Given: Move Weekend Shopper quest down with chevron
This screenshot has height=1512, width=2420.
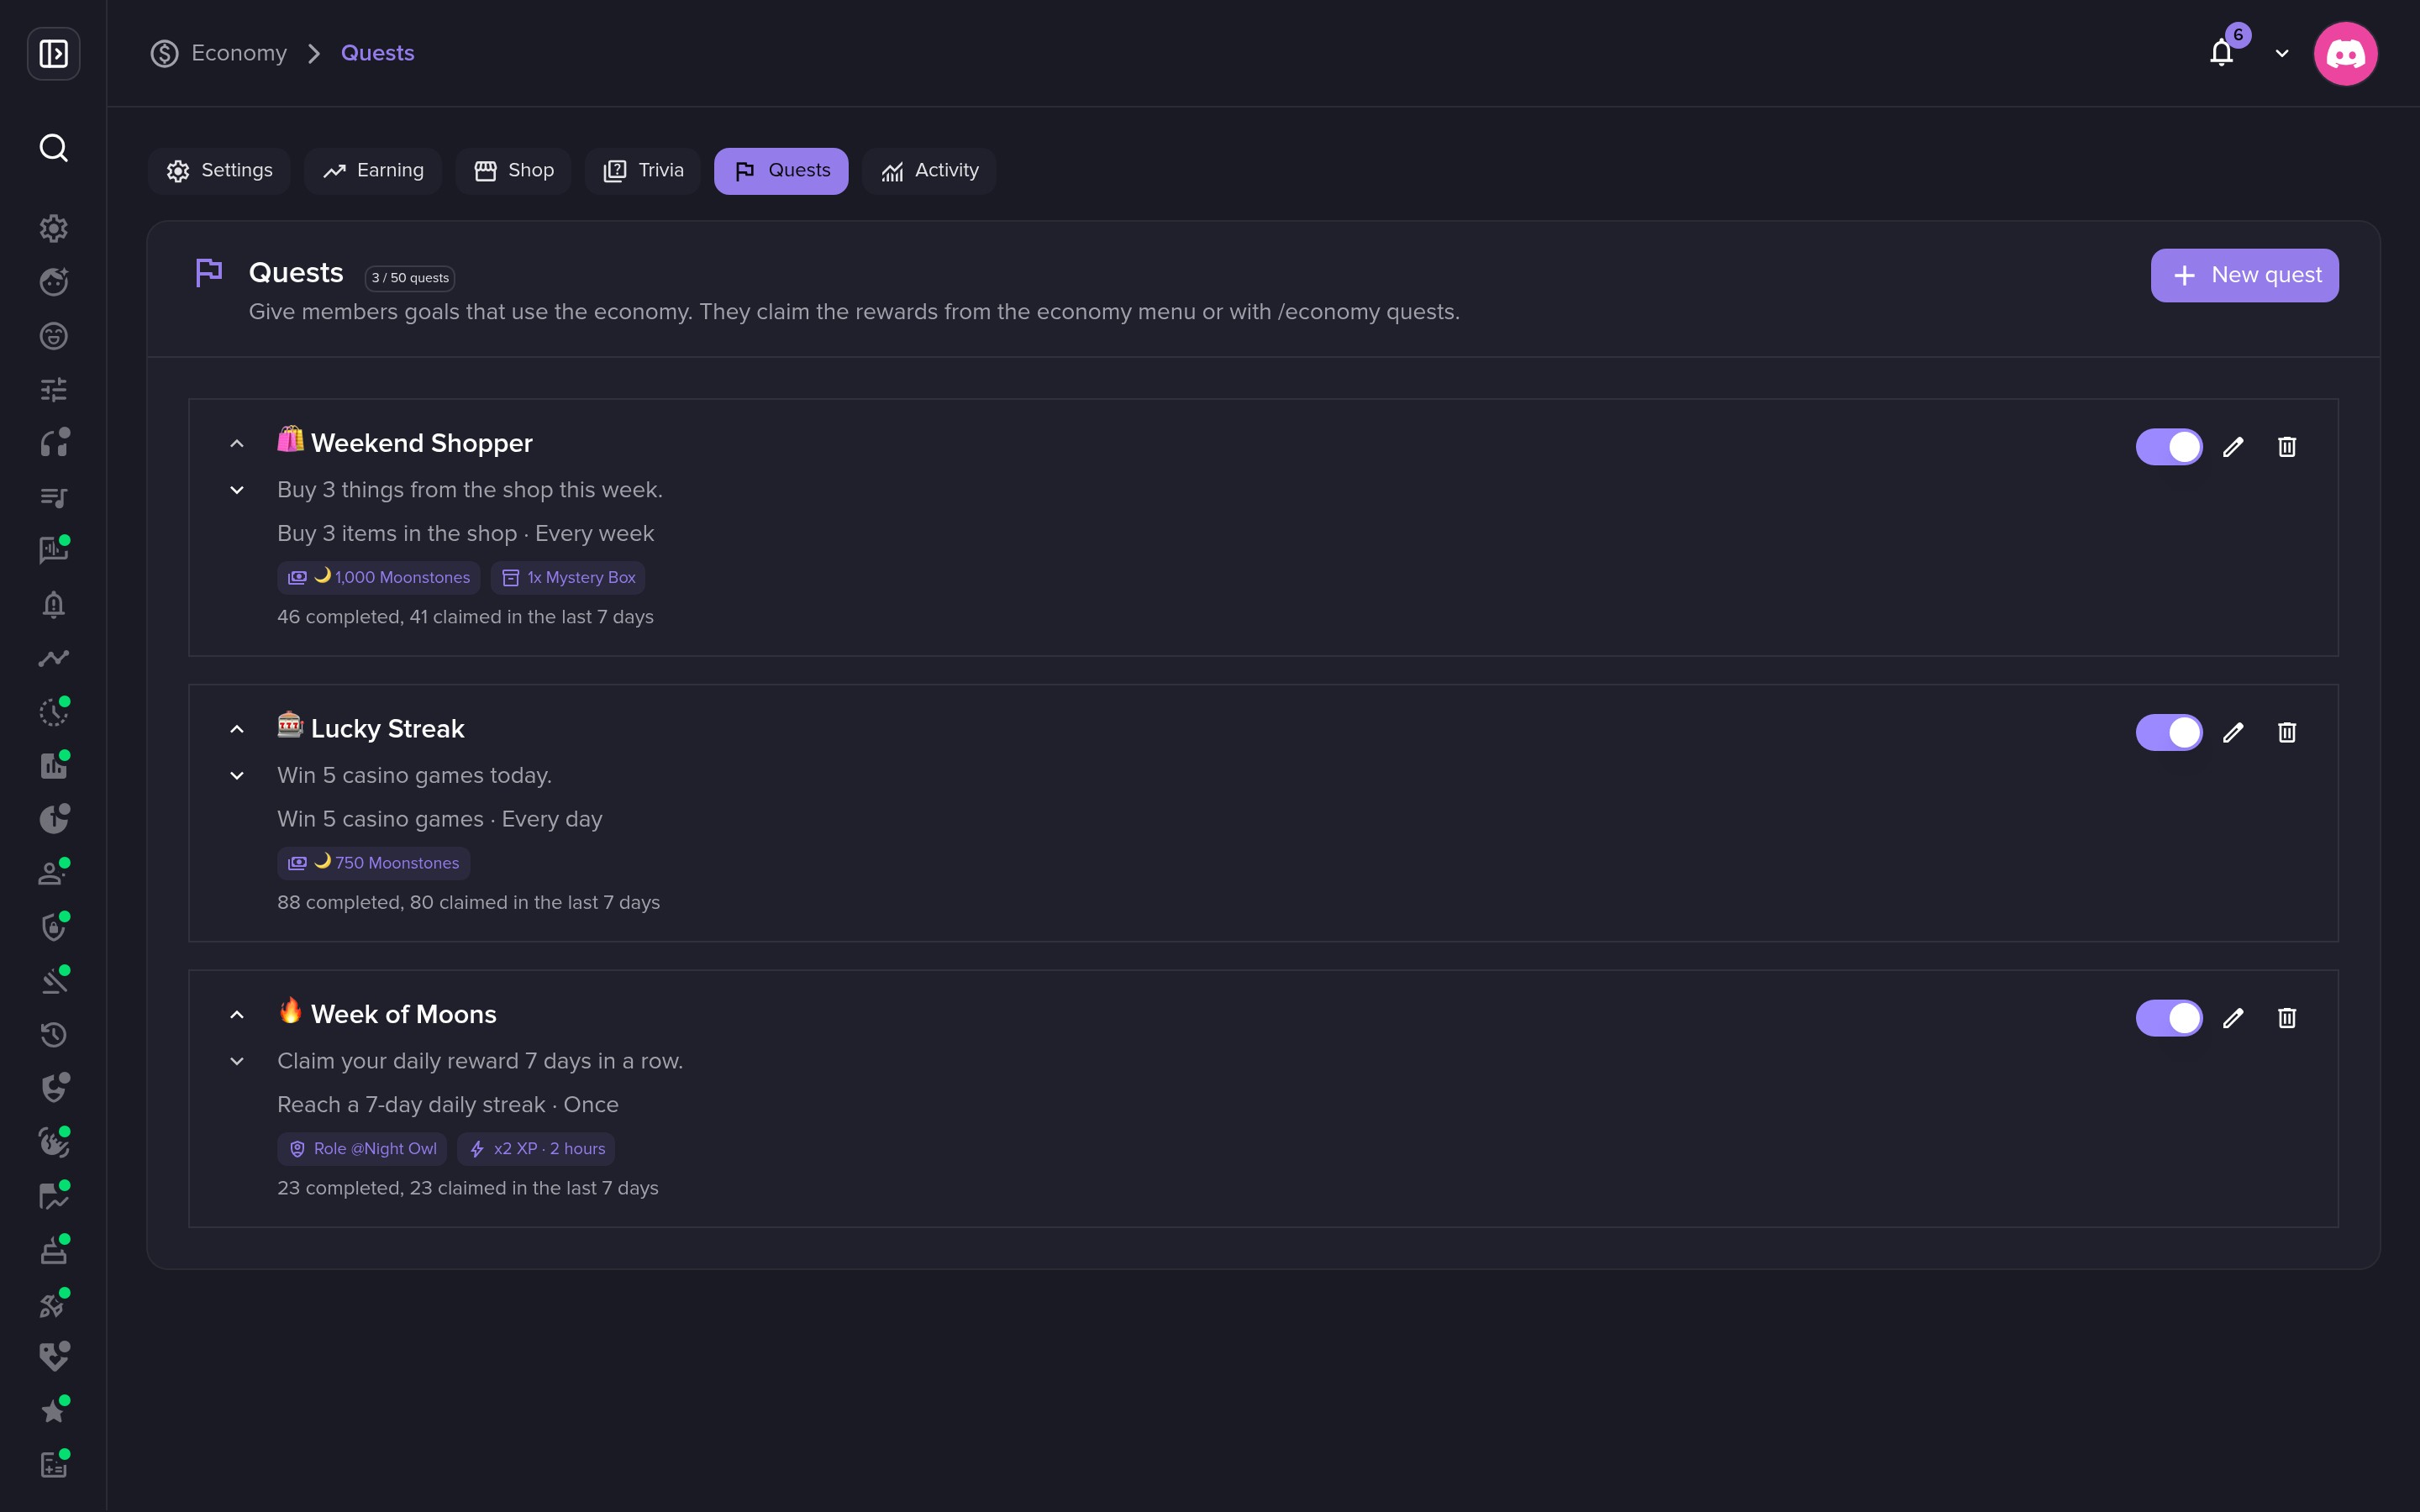Looking at the screenshot, I should pos(237,490).
